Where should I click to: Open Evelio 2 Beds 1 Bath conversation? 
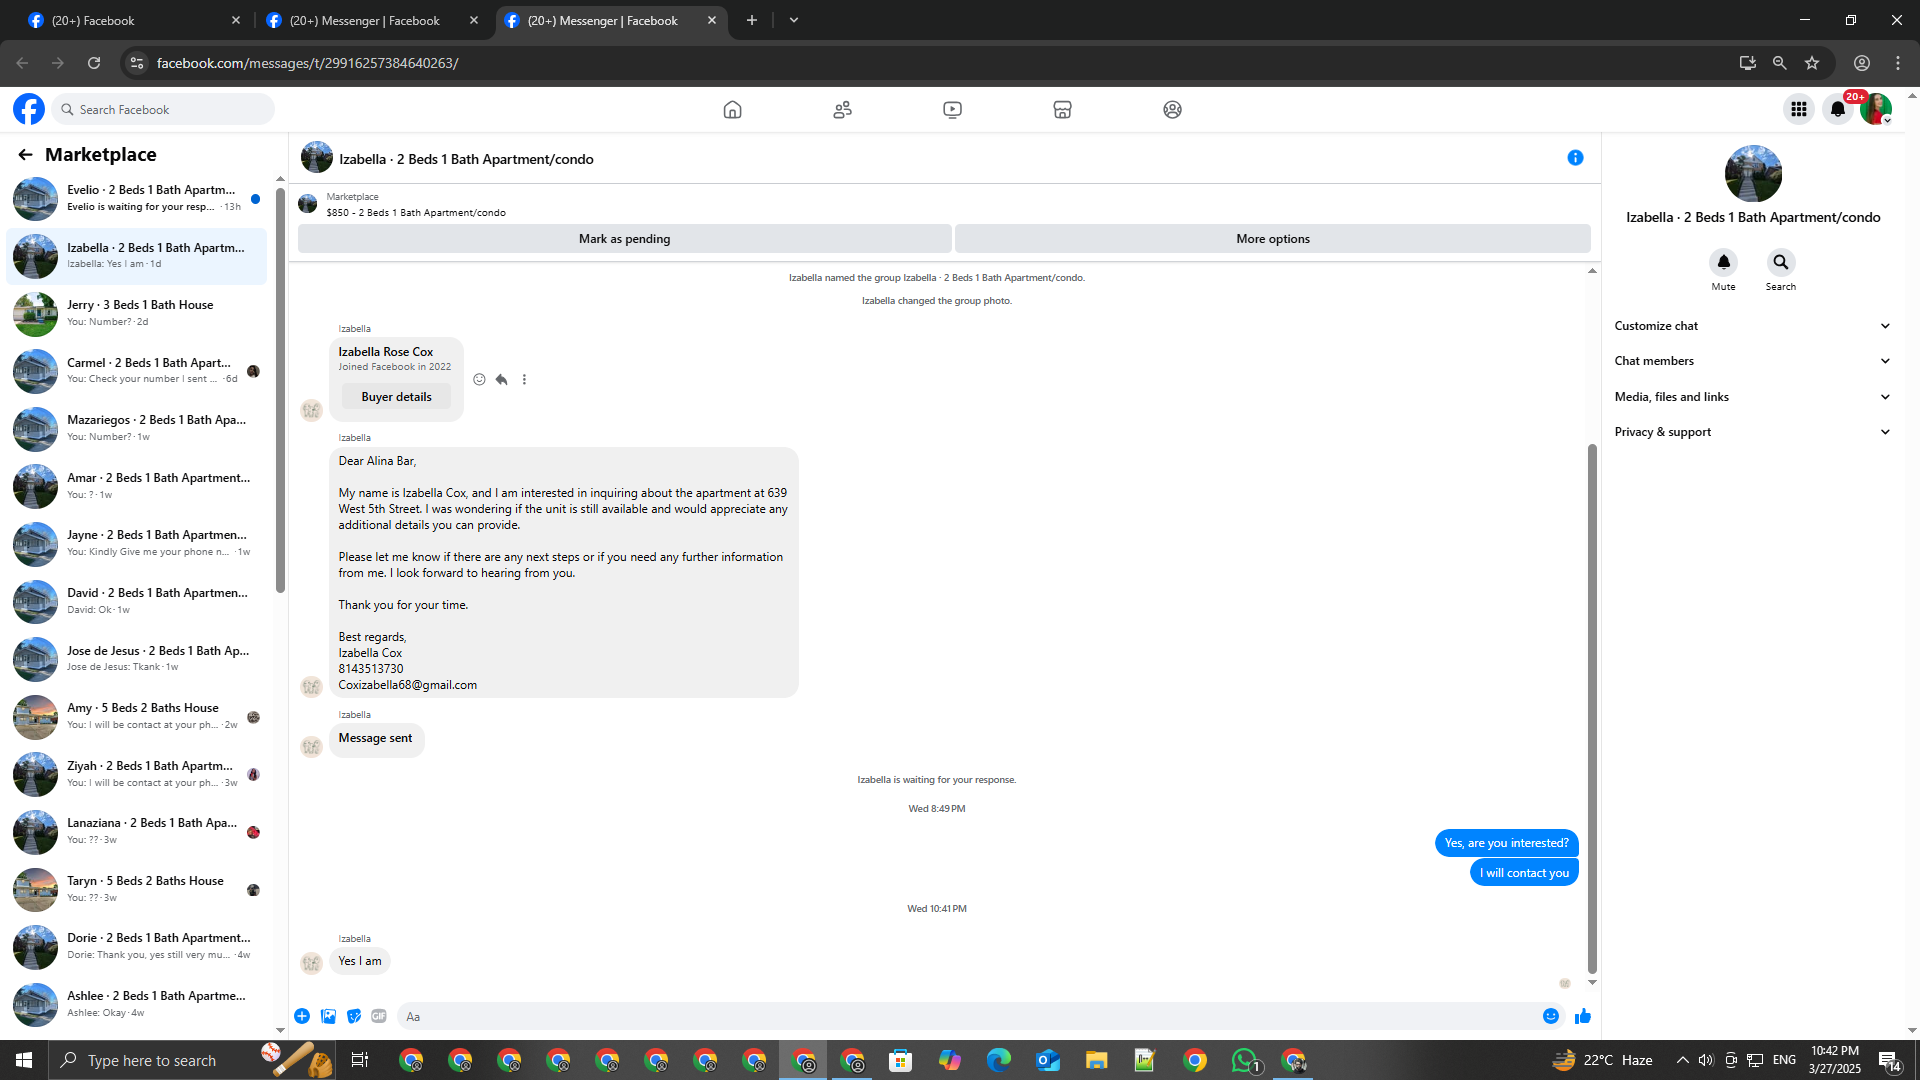point(137,199)
